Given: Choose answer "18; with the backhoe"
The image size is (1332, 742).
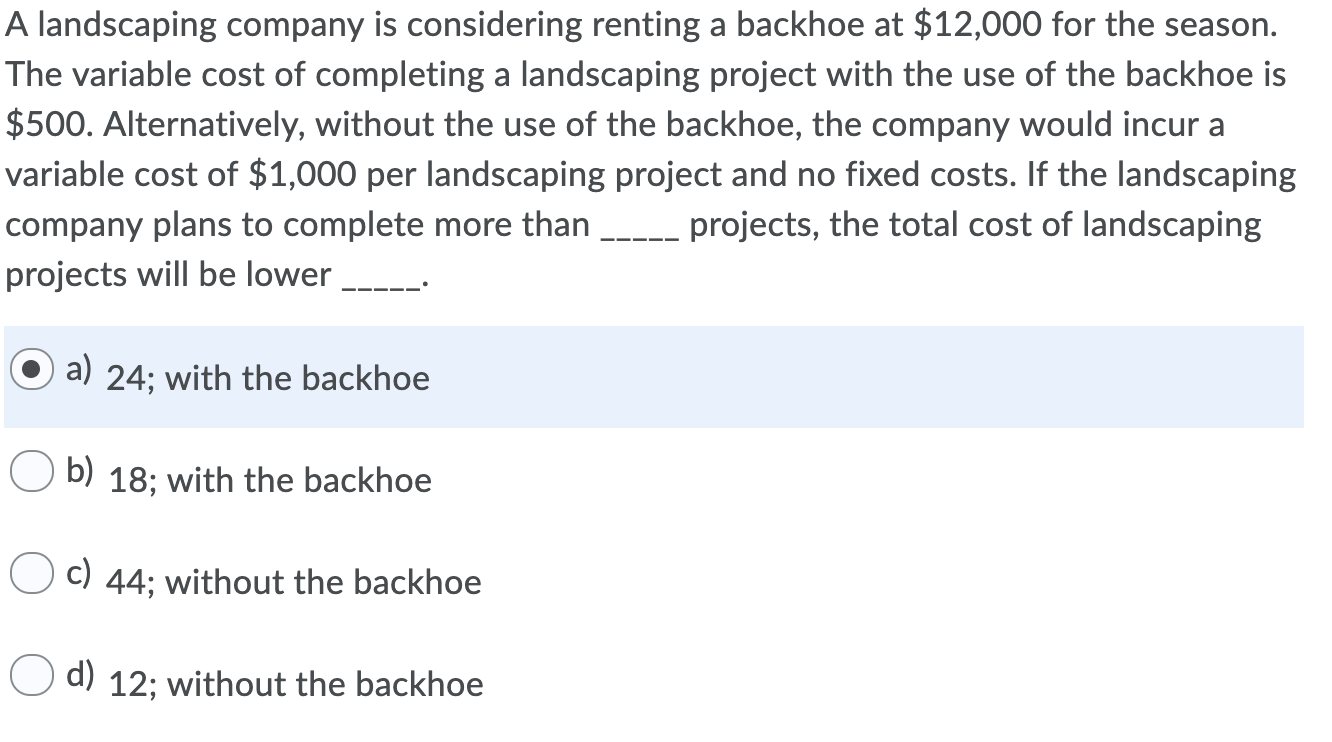Looking at the screenshot, I should tap(272, 482).
